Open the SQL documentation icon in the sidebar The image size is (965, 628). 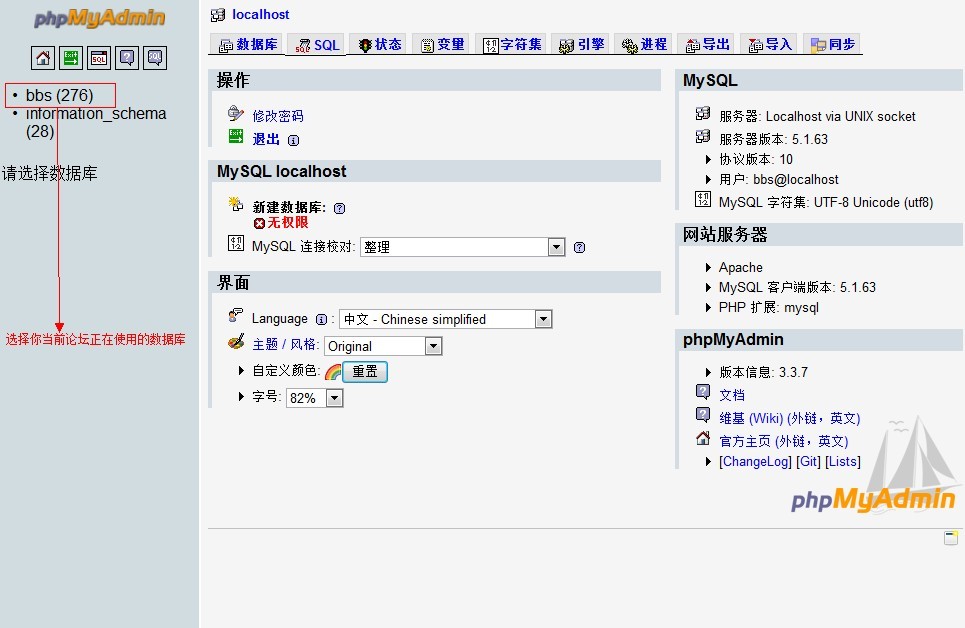(x=155, y=58)
